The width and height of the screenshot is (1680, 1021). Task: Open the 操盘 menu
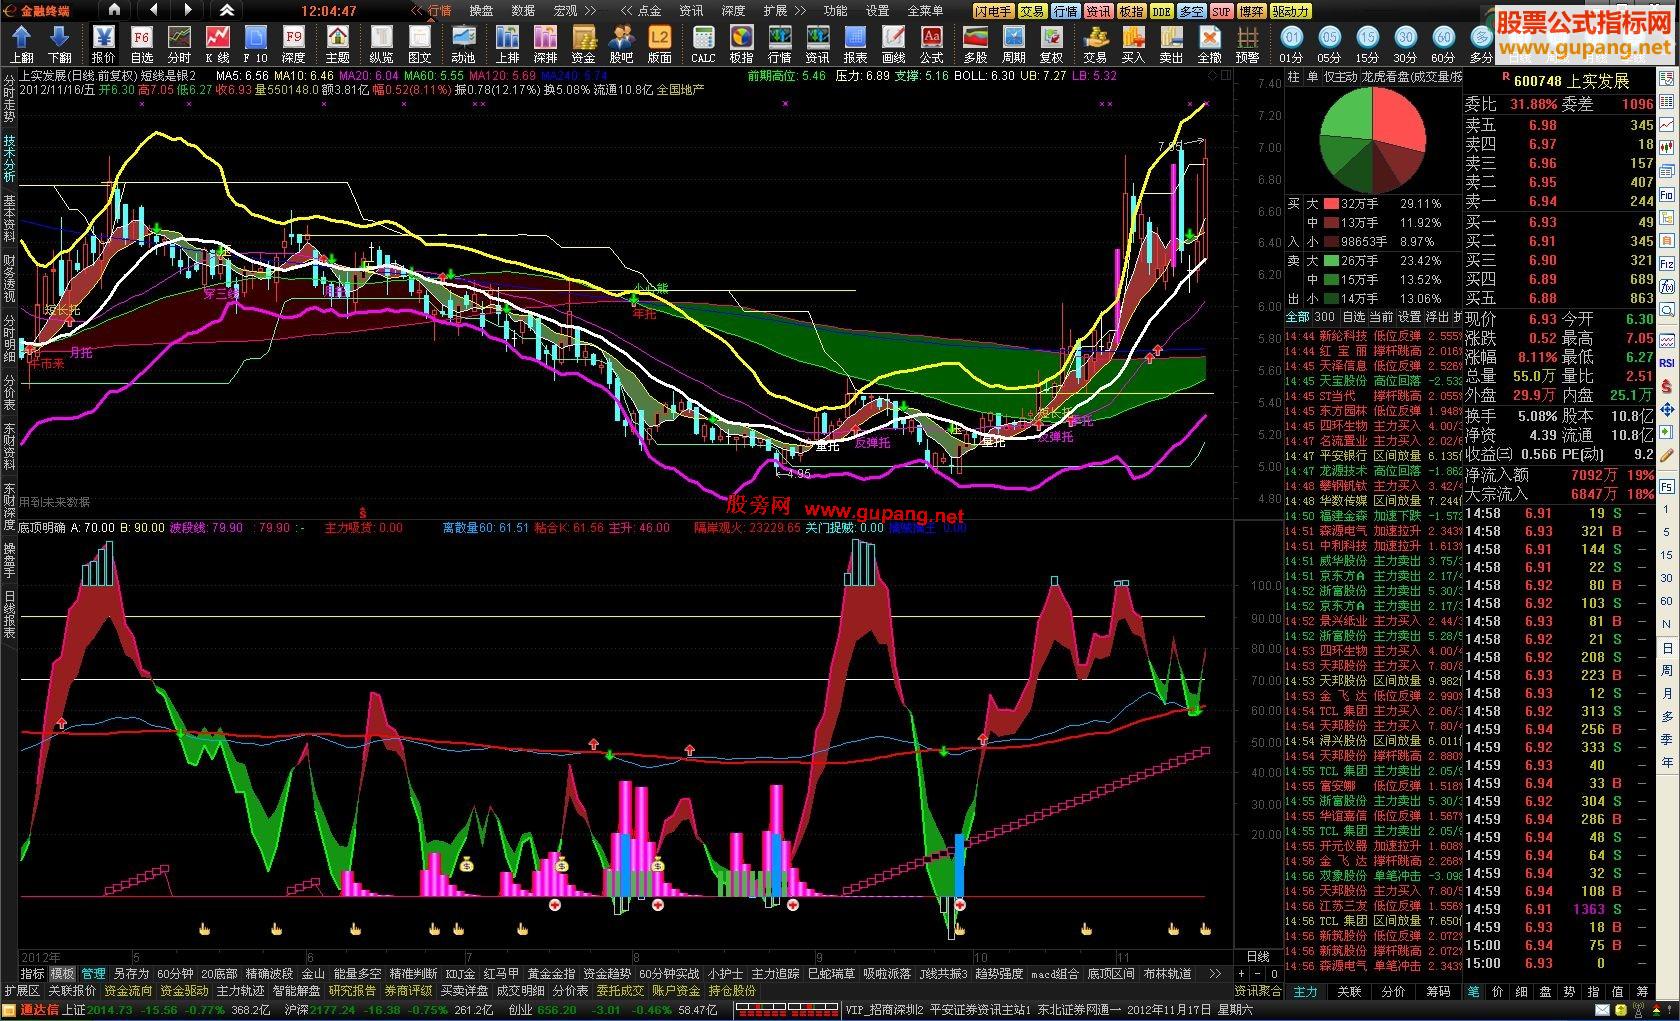(481, 11)
